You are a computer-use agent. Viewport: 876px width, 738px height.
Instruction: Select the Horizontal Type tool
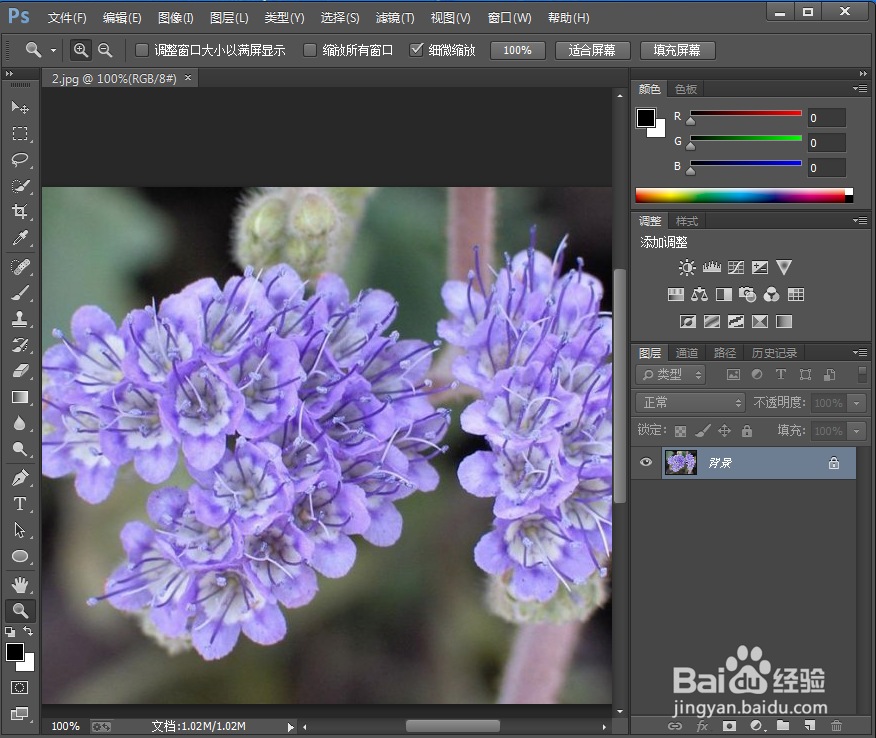tap(19, 504)
